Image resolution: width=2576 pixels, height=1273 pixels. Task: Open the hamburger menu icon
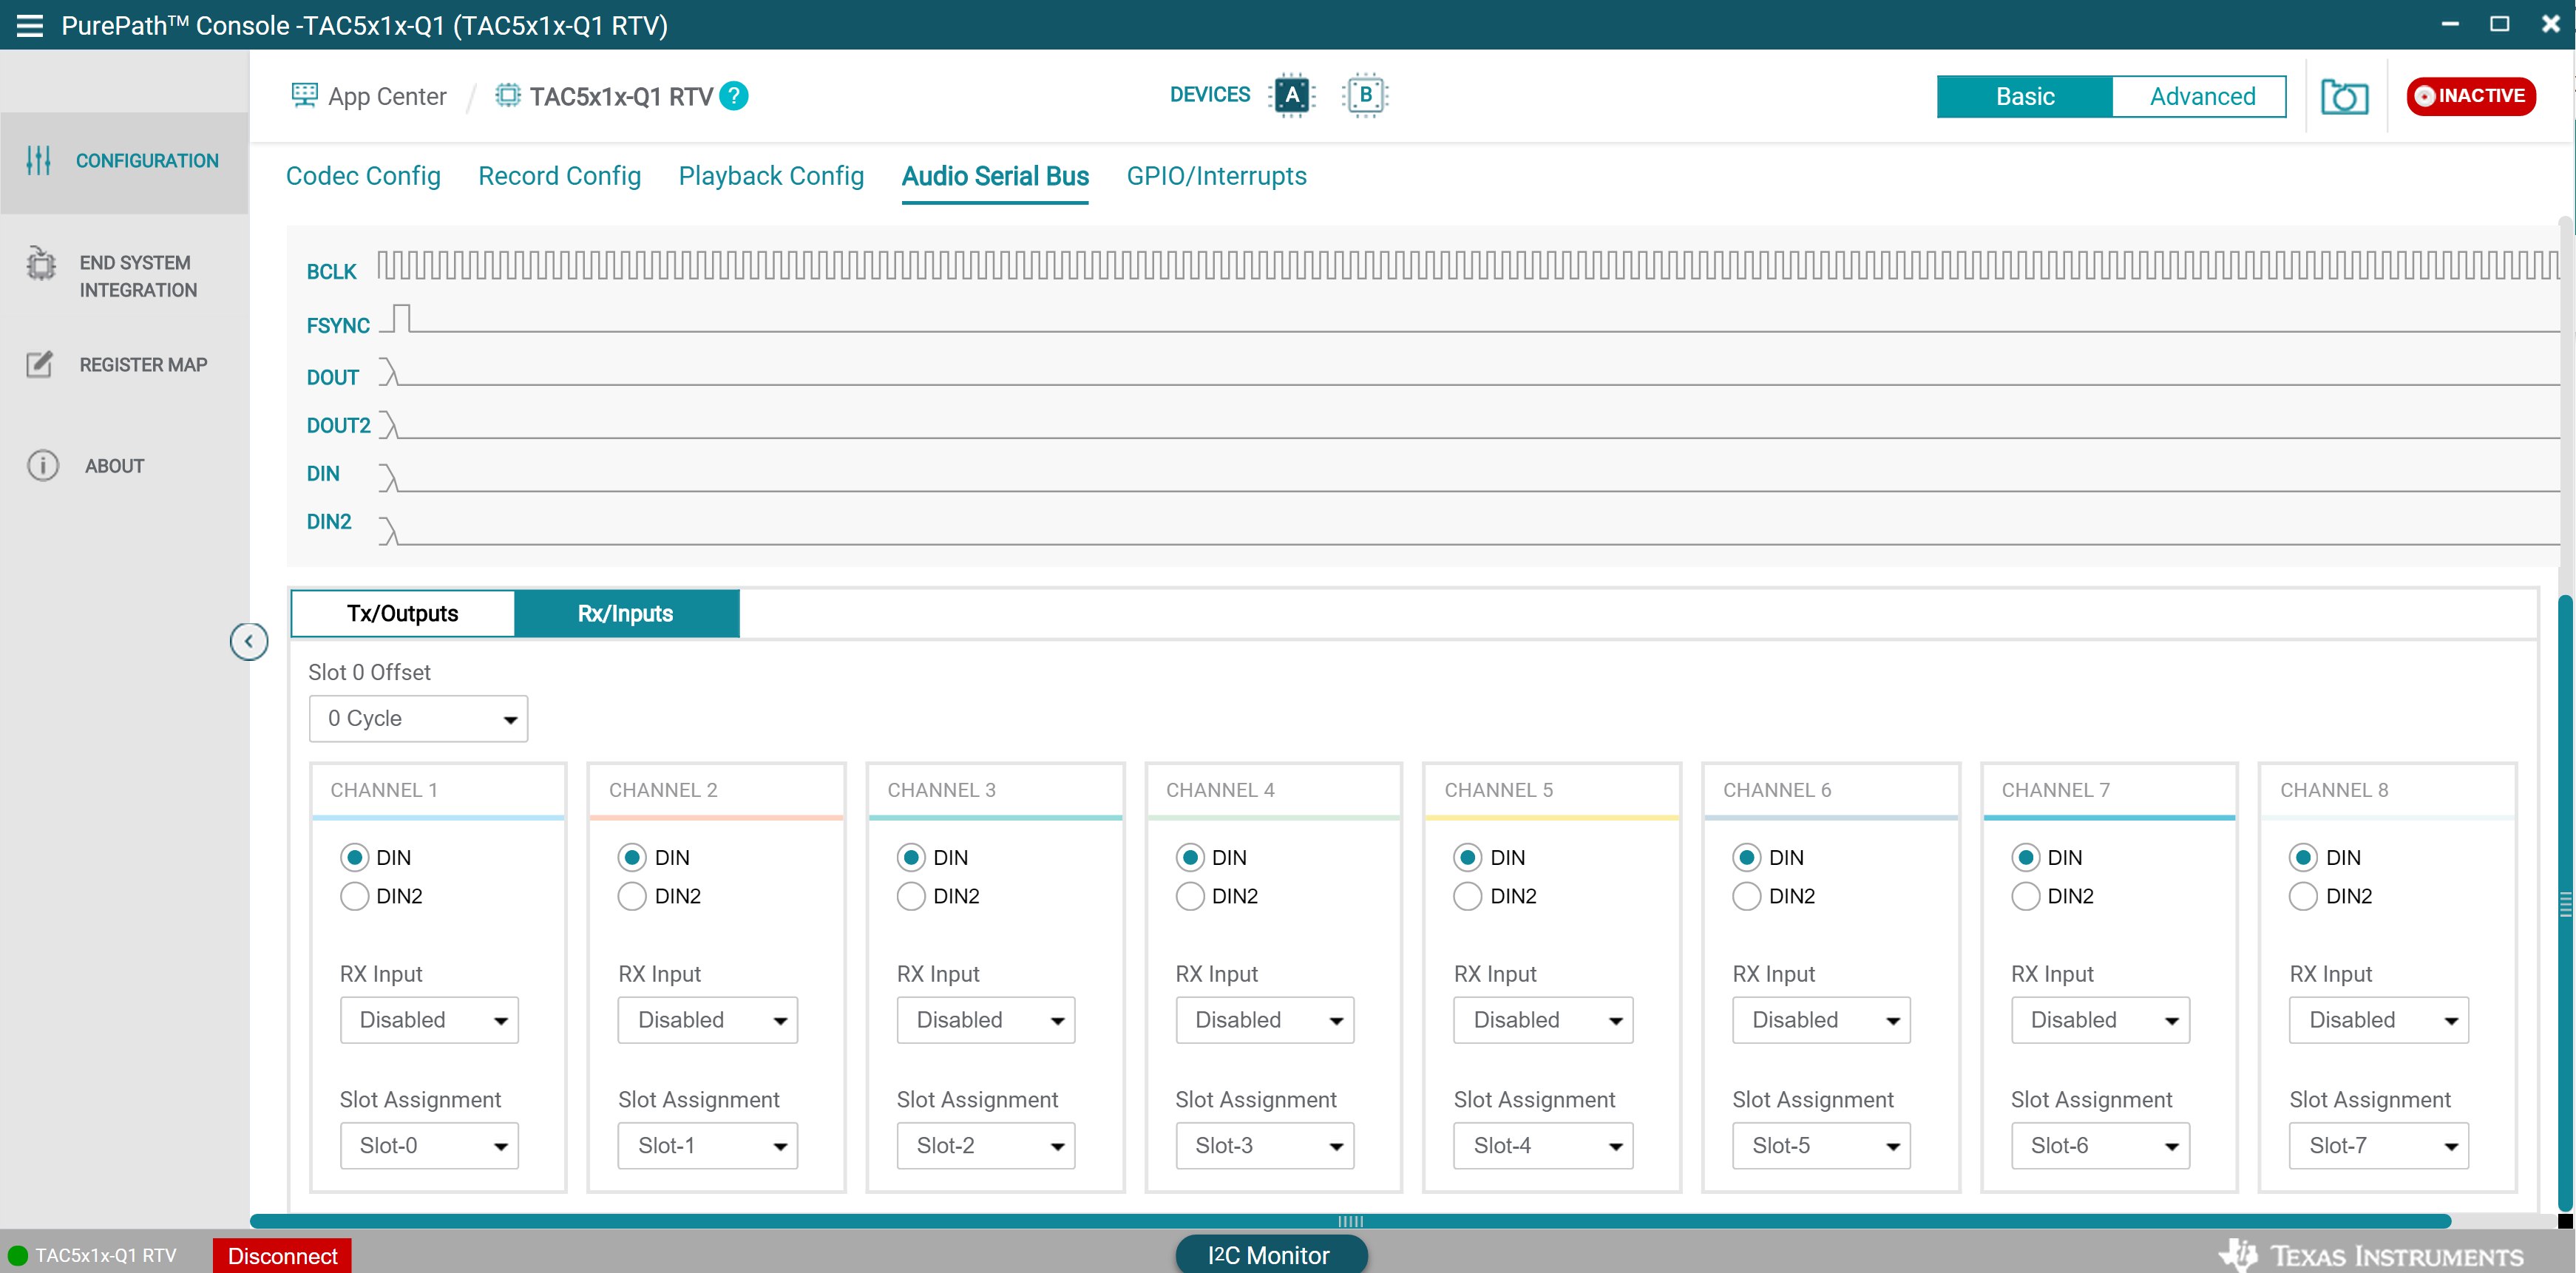coord(30,25)
